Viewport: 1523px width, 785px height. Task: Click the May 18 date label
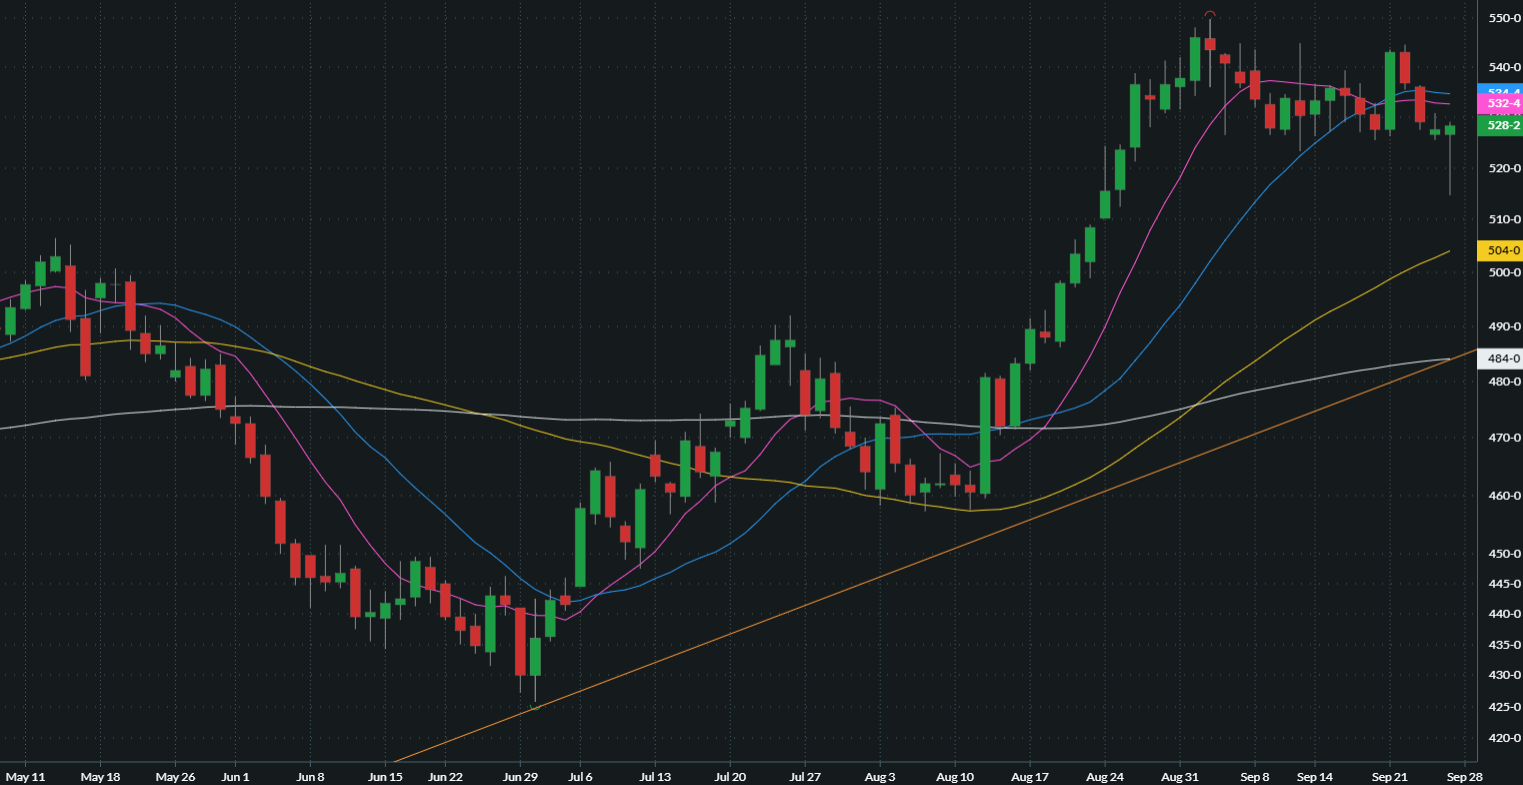tap(100, 776)
